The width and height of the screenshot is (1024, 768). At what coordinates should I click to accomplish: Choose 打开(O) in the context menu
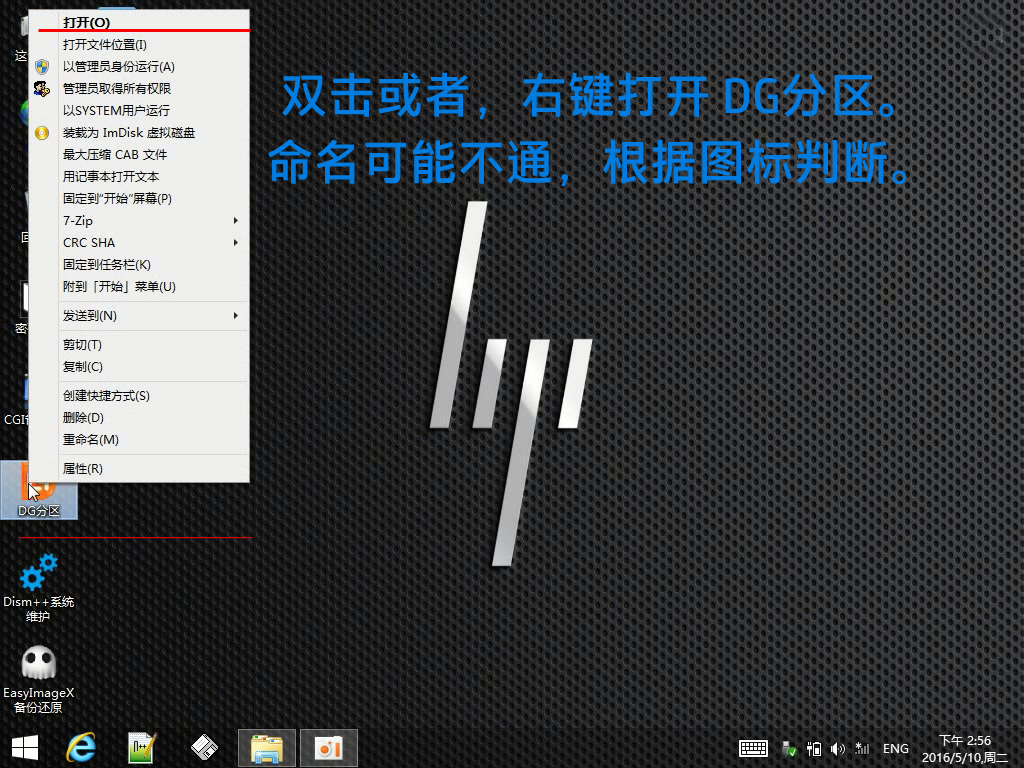click(x=139, y=22)
